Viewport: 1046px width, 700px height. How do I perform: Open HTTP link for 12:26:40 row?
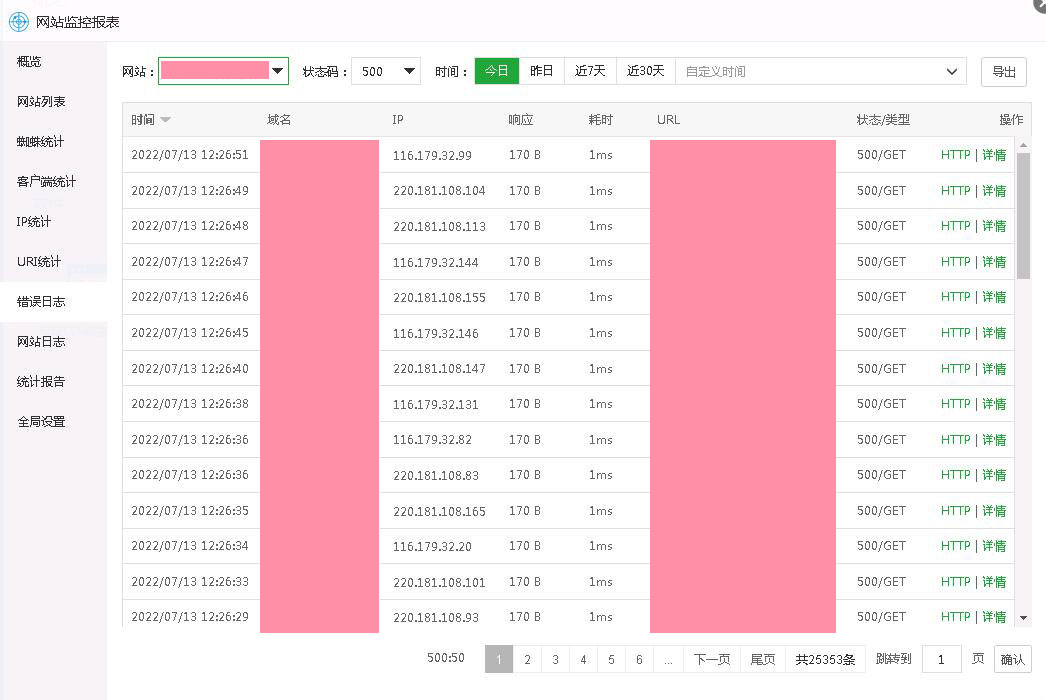(955, 368)
